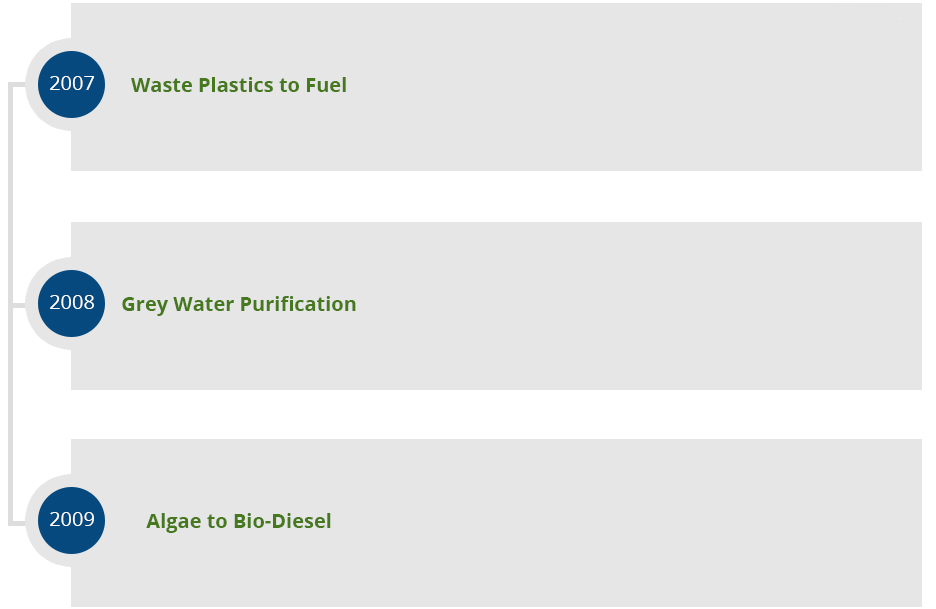Click the word Bio-Diesel in the third heading
This screenshot has height=609, width=936.
(282, 521)
